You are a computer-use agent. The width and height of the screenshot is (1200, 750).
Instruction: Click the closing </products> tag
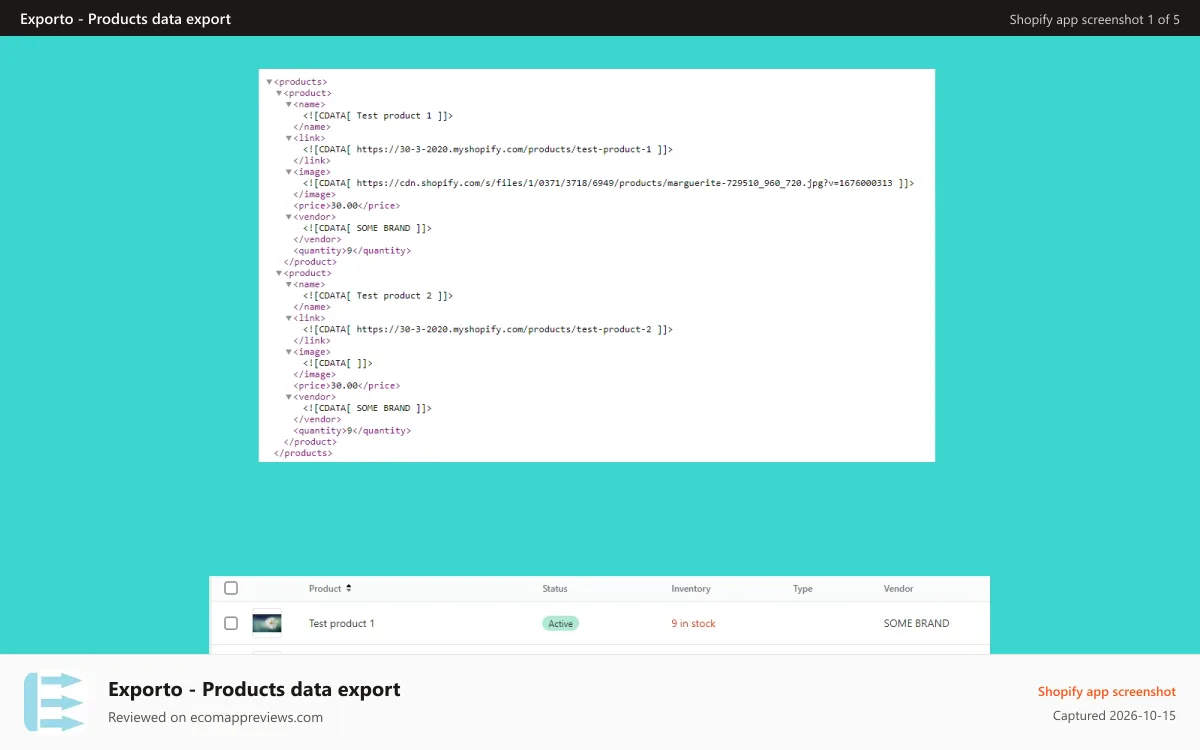click(x=303, y=453)
